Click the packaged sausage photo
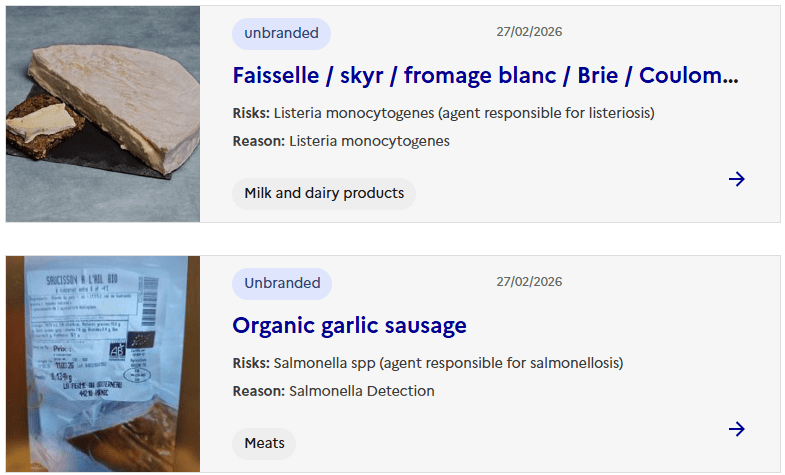The width and height of the screenshot is (785, 475). (103, 364)
